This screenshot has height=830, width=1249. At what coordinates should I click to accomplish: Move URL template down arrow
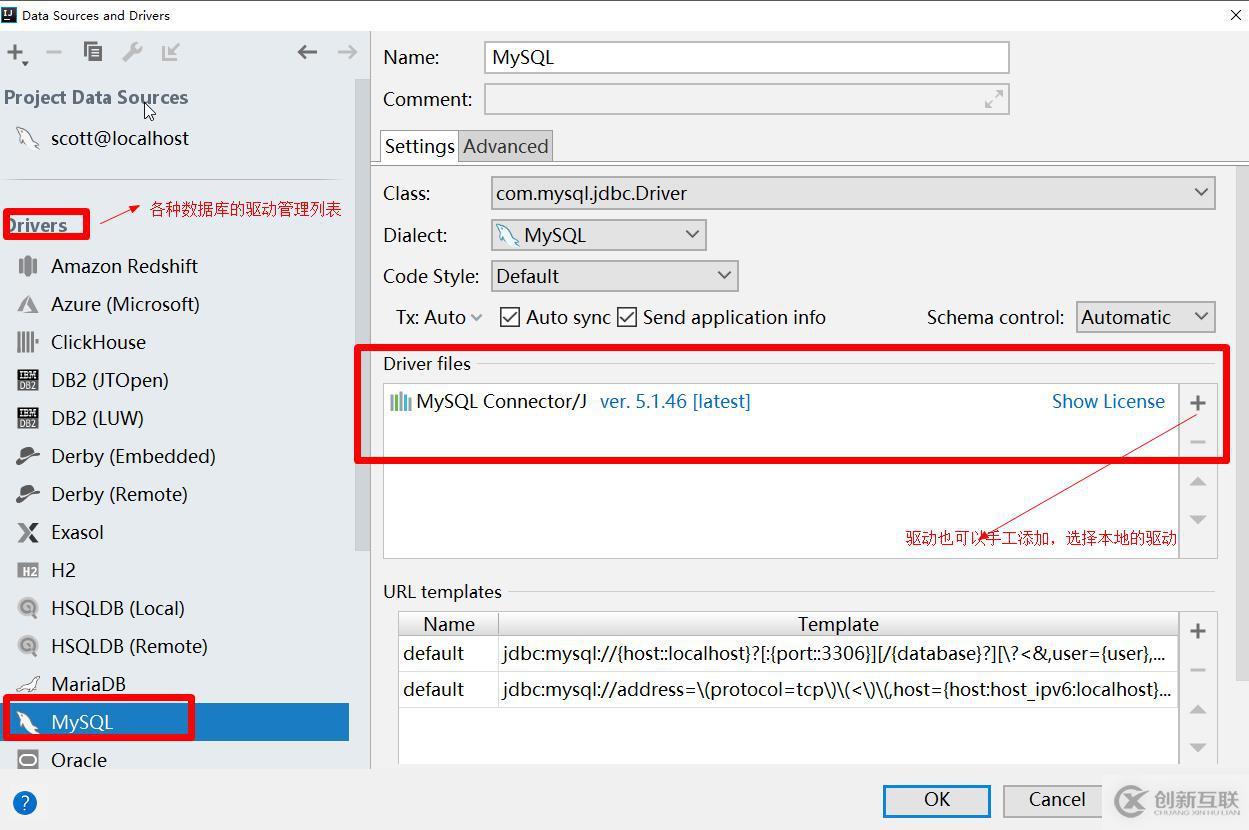pyautogui.click(x=1198, y=748)
